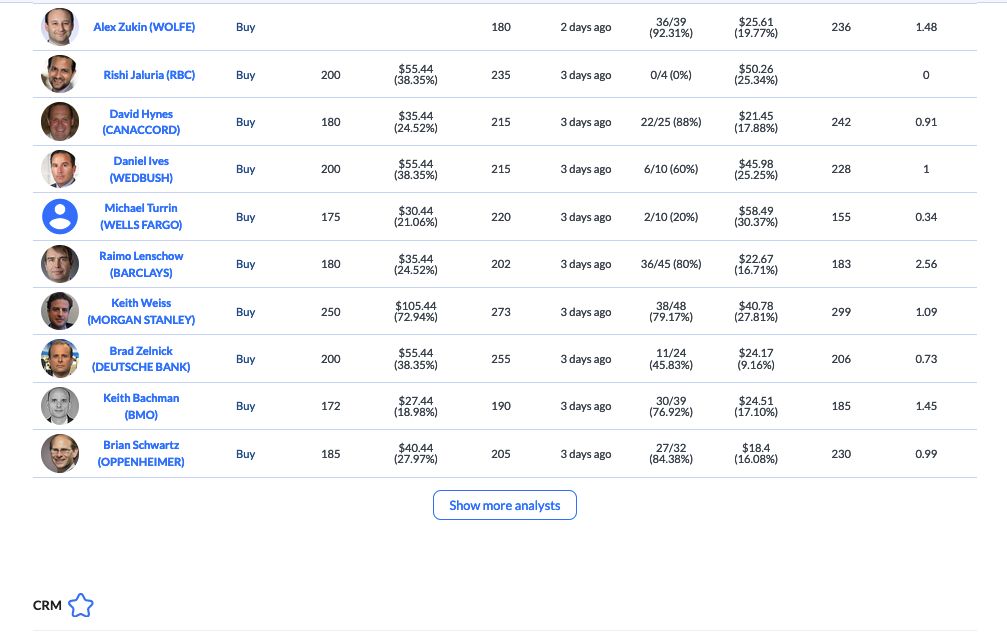The height and width of the screenshot is (643, 1007).
Task: View Keith Weiss (MORGAN STANLEY) profile
Action: point(141,312)
